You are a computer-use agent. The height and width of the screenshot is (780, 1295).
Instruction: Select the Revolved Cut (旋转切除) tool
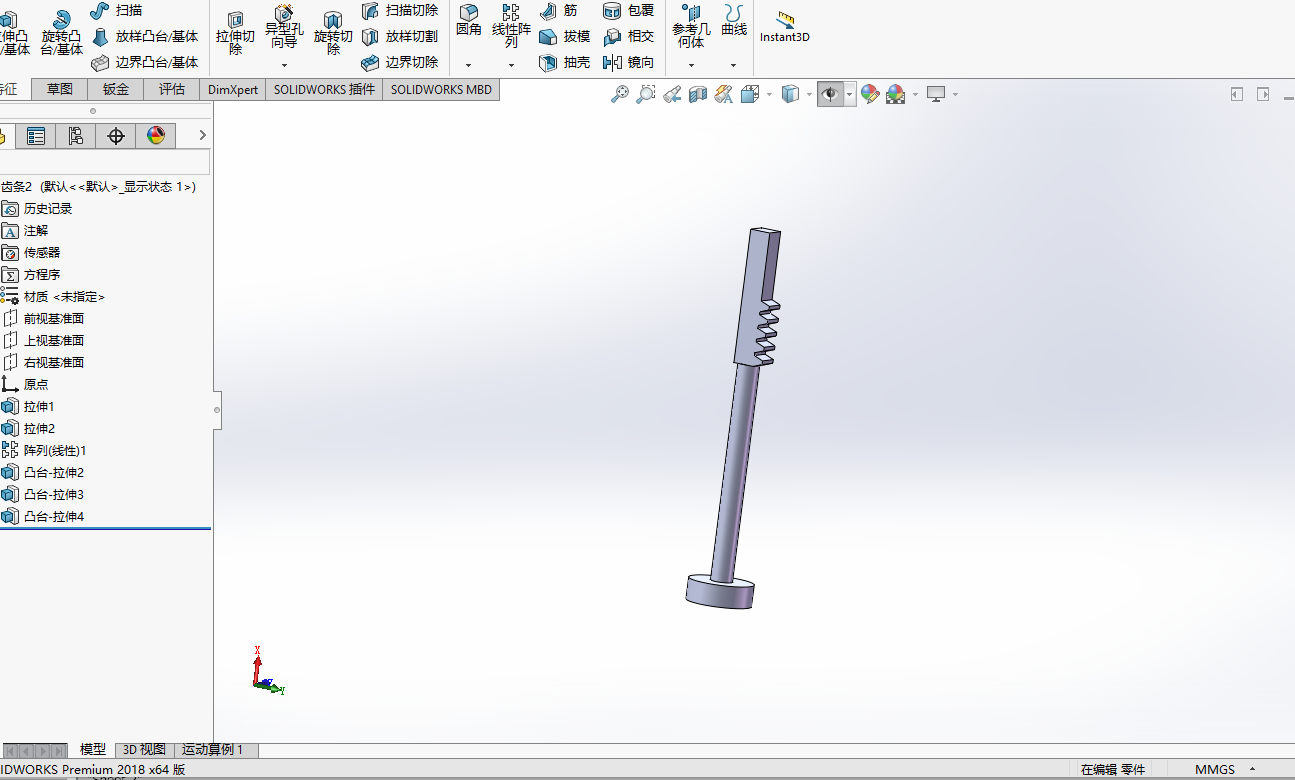pyautogui.click(x=333, y=33)
